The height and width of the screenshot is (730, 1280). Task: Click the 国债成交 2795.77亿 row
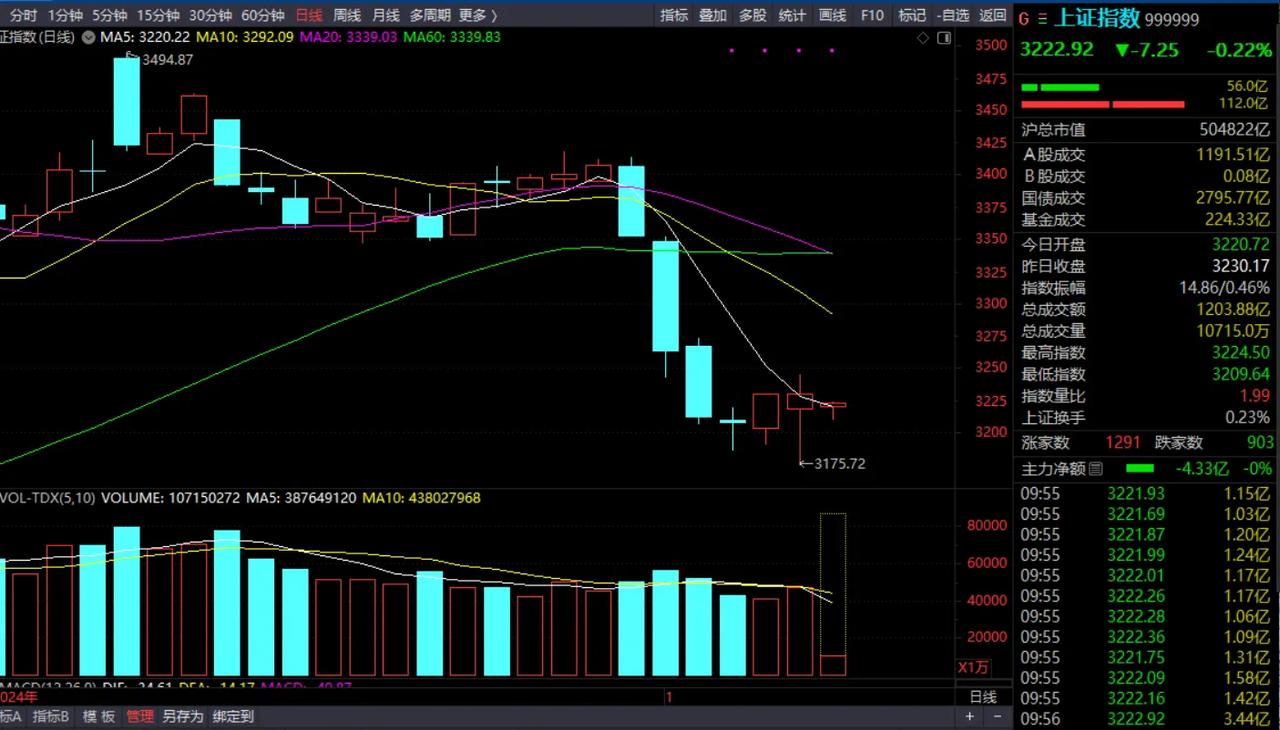pyautogui.click(x=1145, y=198)
